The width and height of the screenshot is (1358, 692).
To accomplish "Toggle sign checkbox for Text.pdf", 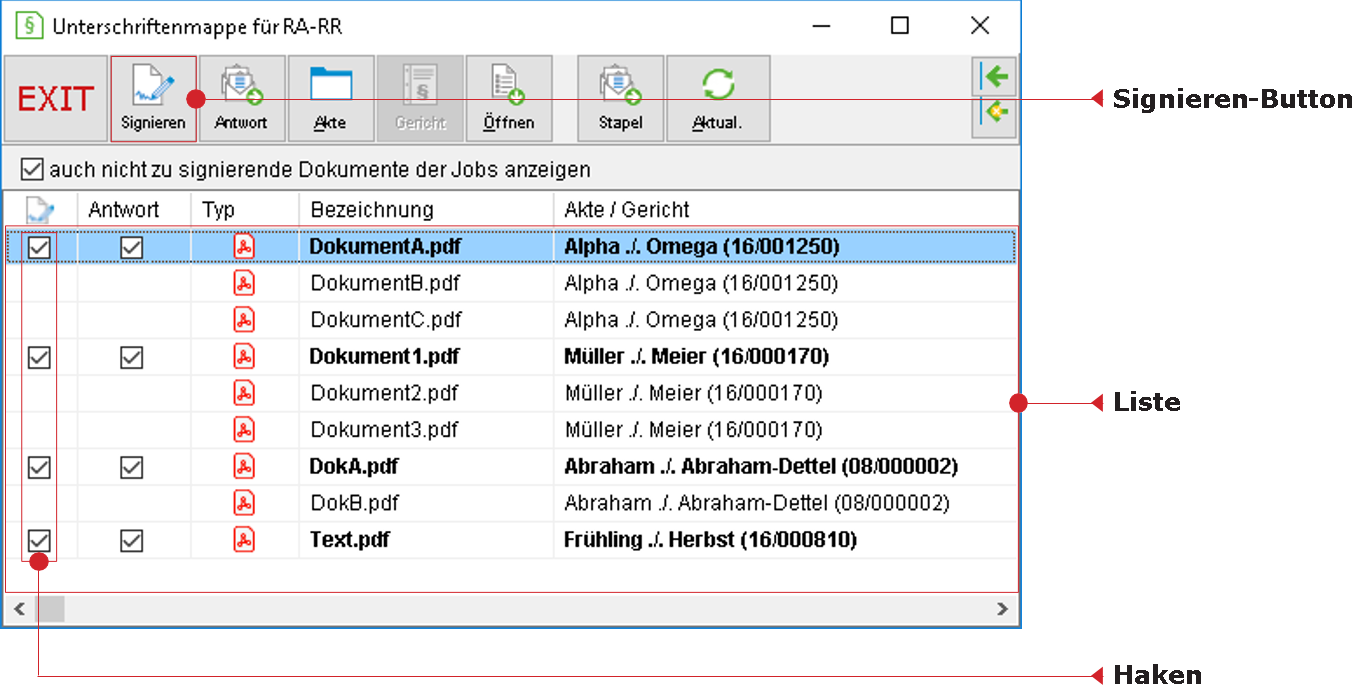I will tap(39, 541).
